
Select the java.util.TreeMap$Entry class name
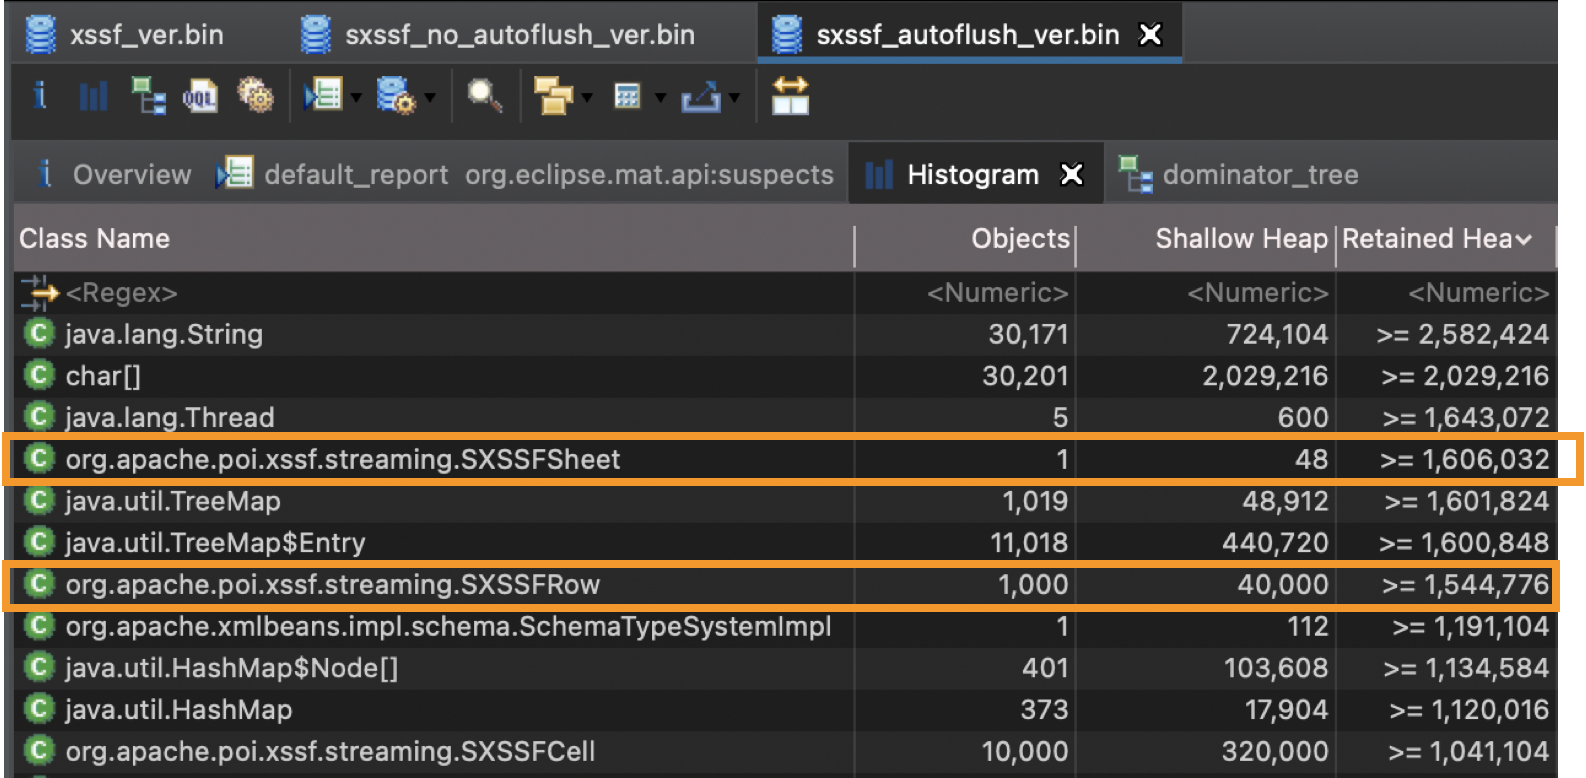pyautogui.click(x=215, y=542)
